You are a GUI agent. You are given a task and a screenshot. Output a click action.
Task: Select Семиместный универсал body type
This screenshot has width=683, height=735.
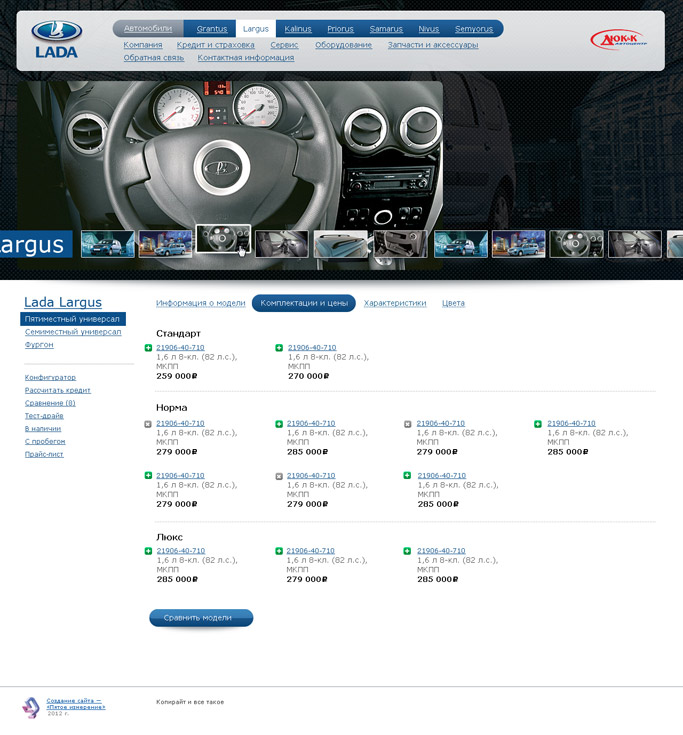coord(73,332)
